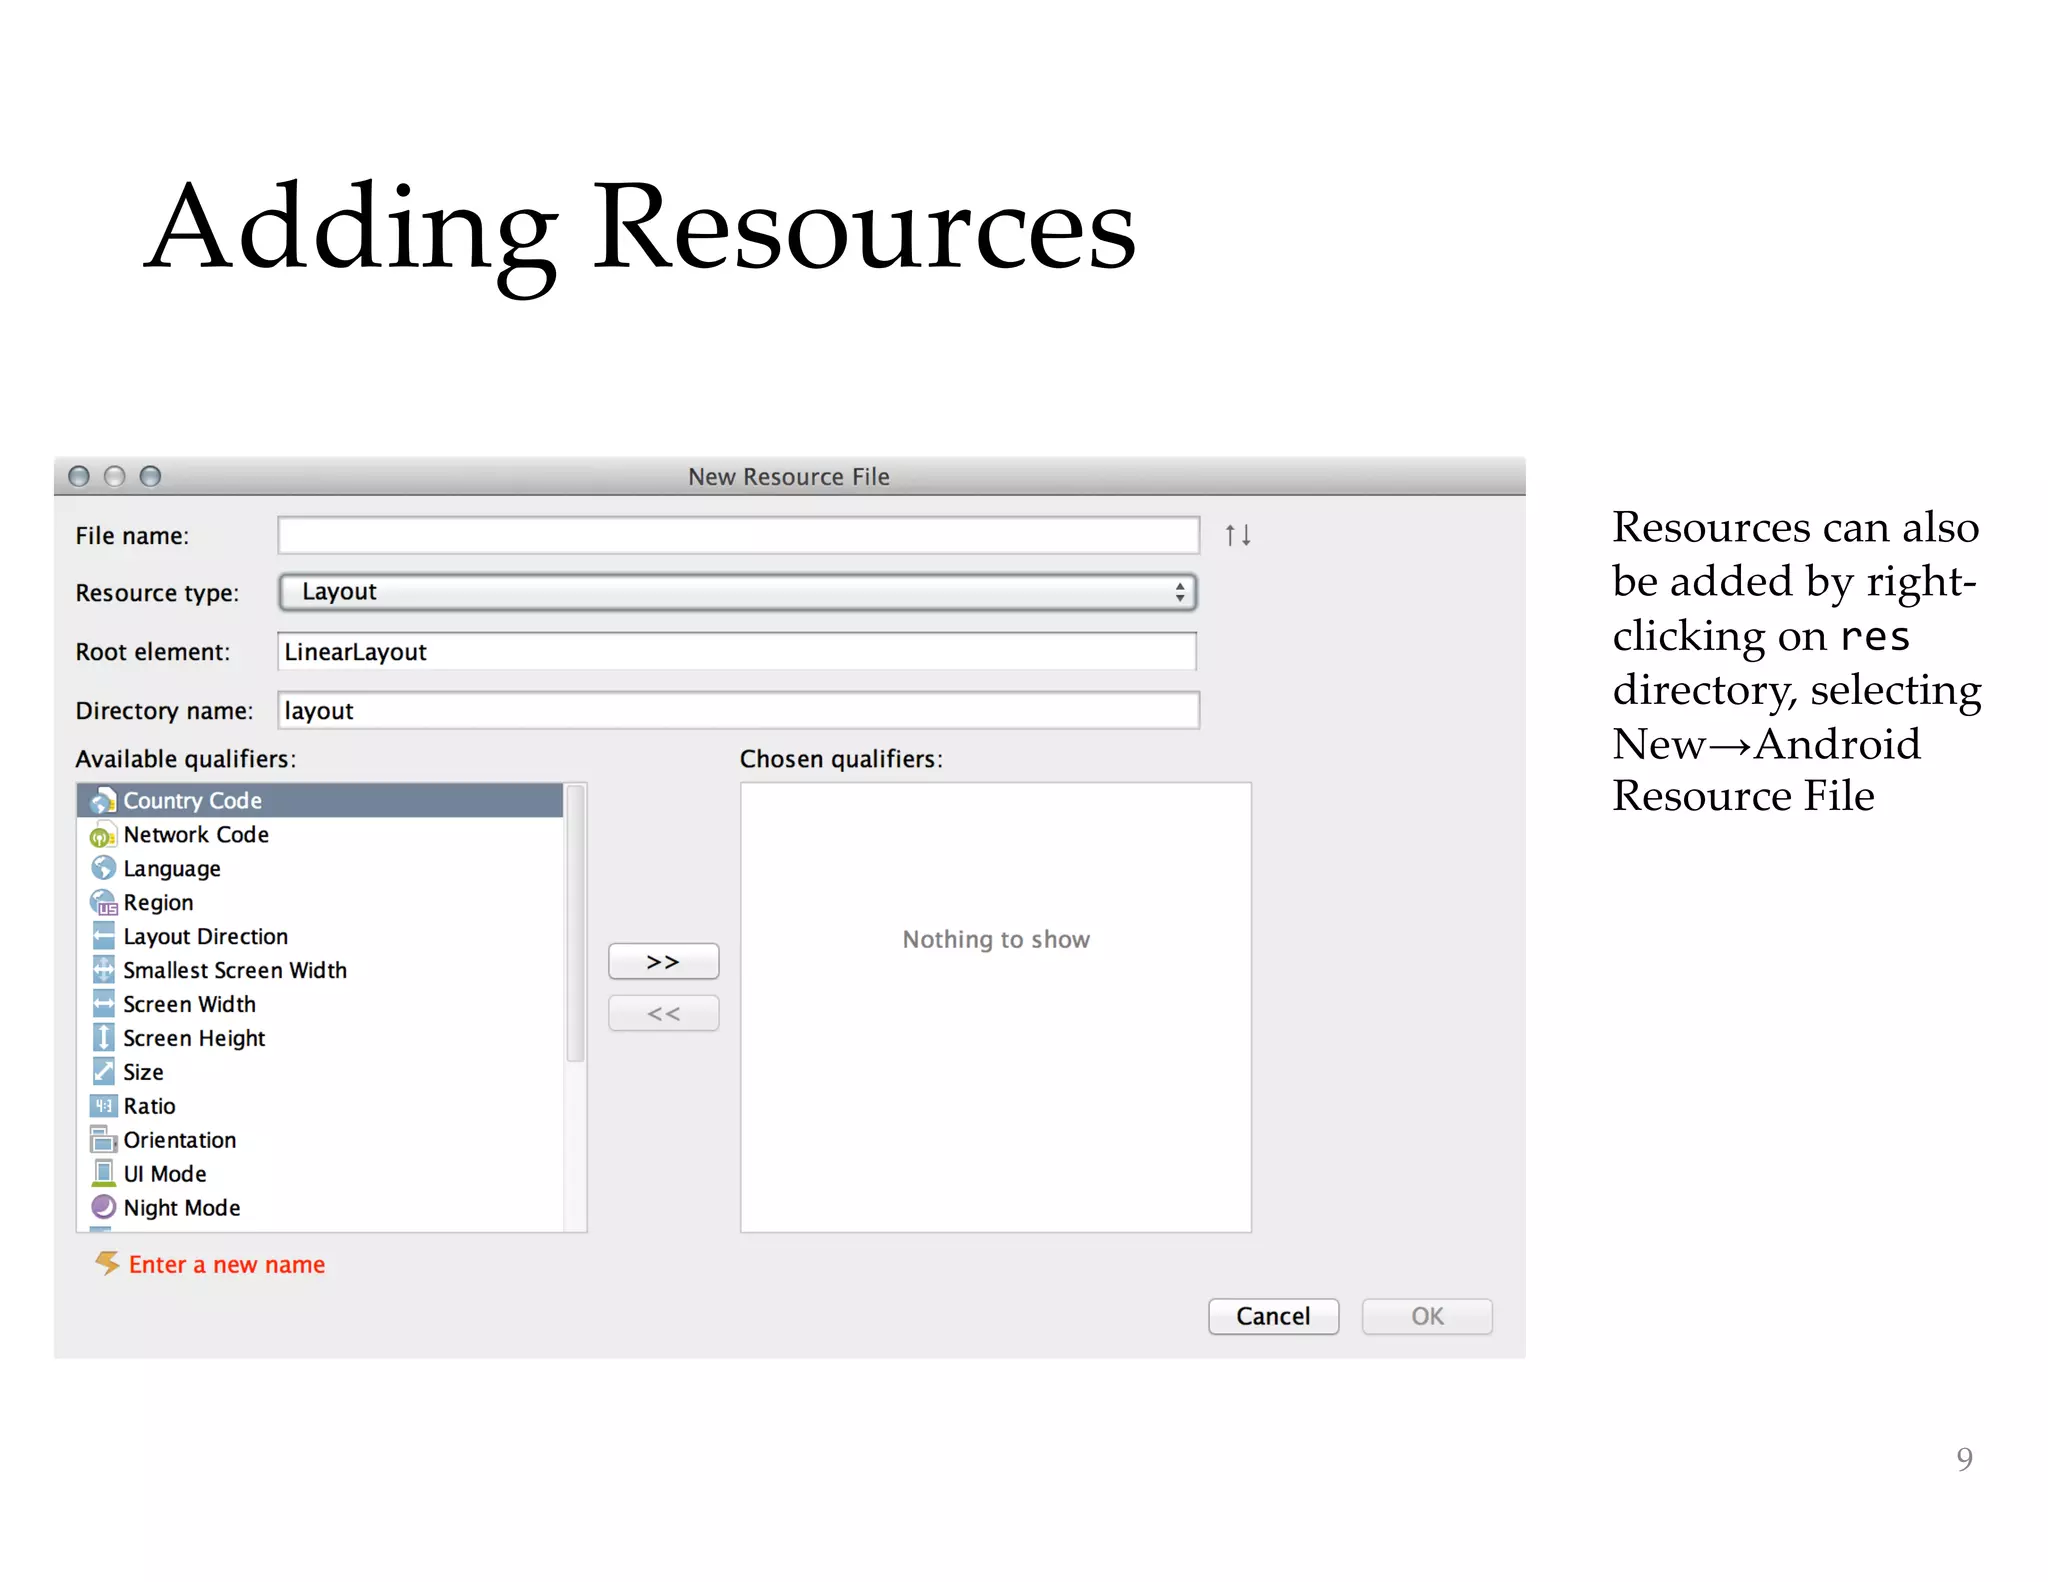This screenshot has width=2048, height=1582.
Task: Click the 'Enter a new name' warning text
Action: pyautogui.click(x=227, y=1264)
